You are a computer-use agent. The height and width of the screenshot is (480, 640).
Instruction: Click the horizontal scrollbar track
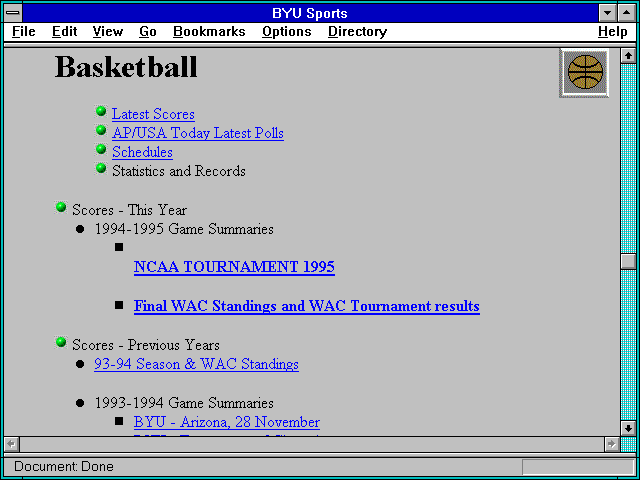(x=312, y=444)
